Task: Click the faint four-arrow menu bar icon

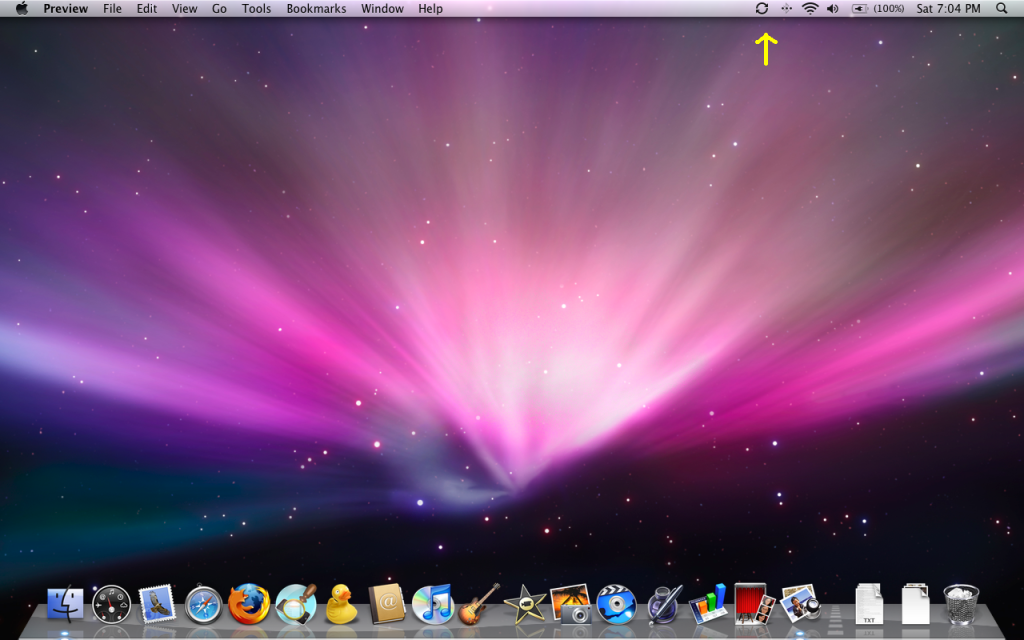Action: (x=786, y=8)
